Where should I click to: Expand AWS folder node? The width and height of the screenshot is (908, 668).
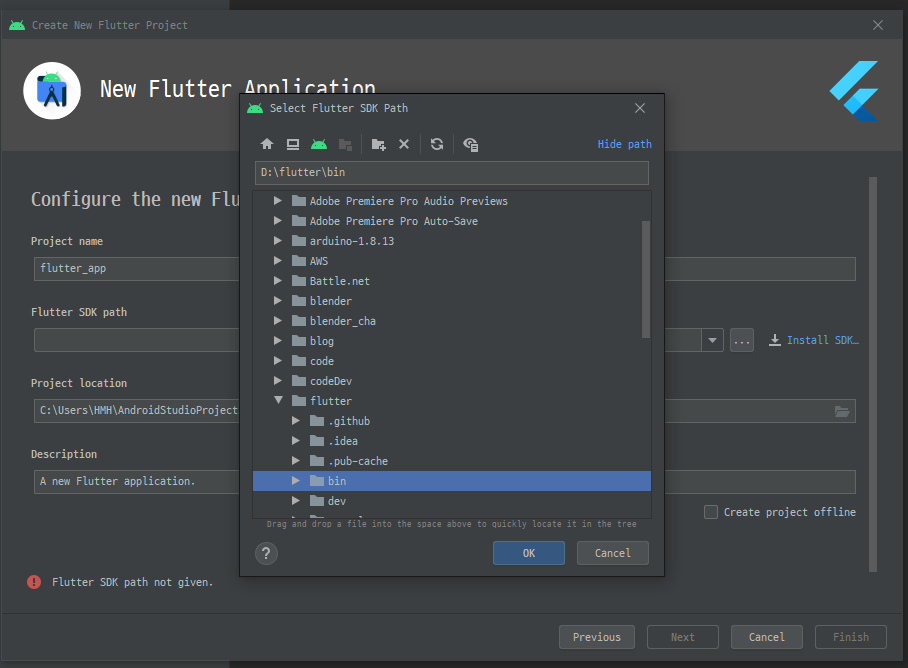point(278,260)
